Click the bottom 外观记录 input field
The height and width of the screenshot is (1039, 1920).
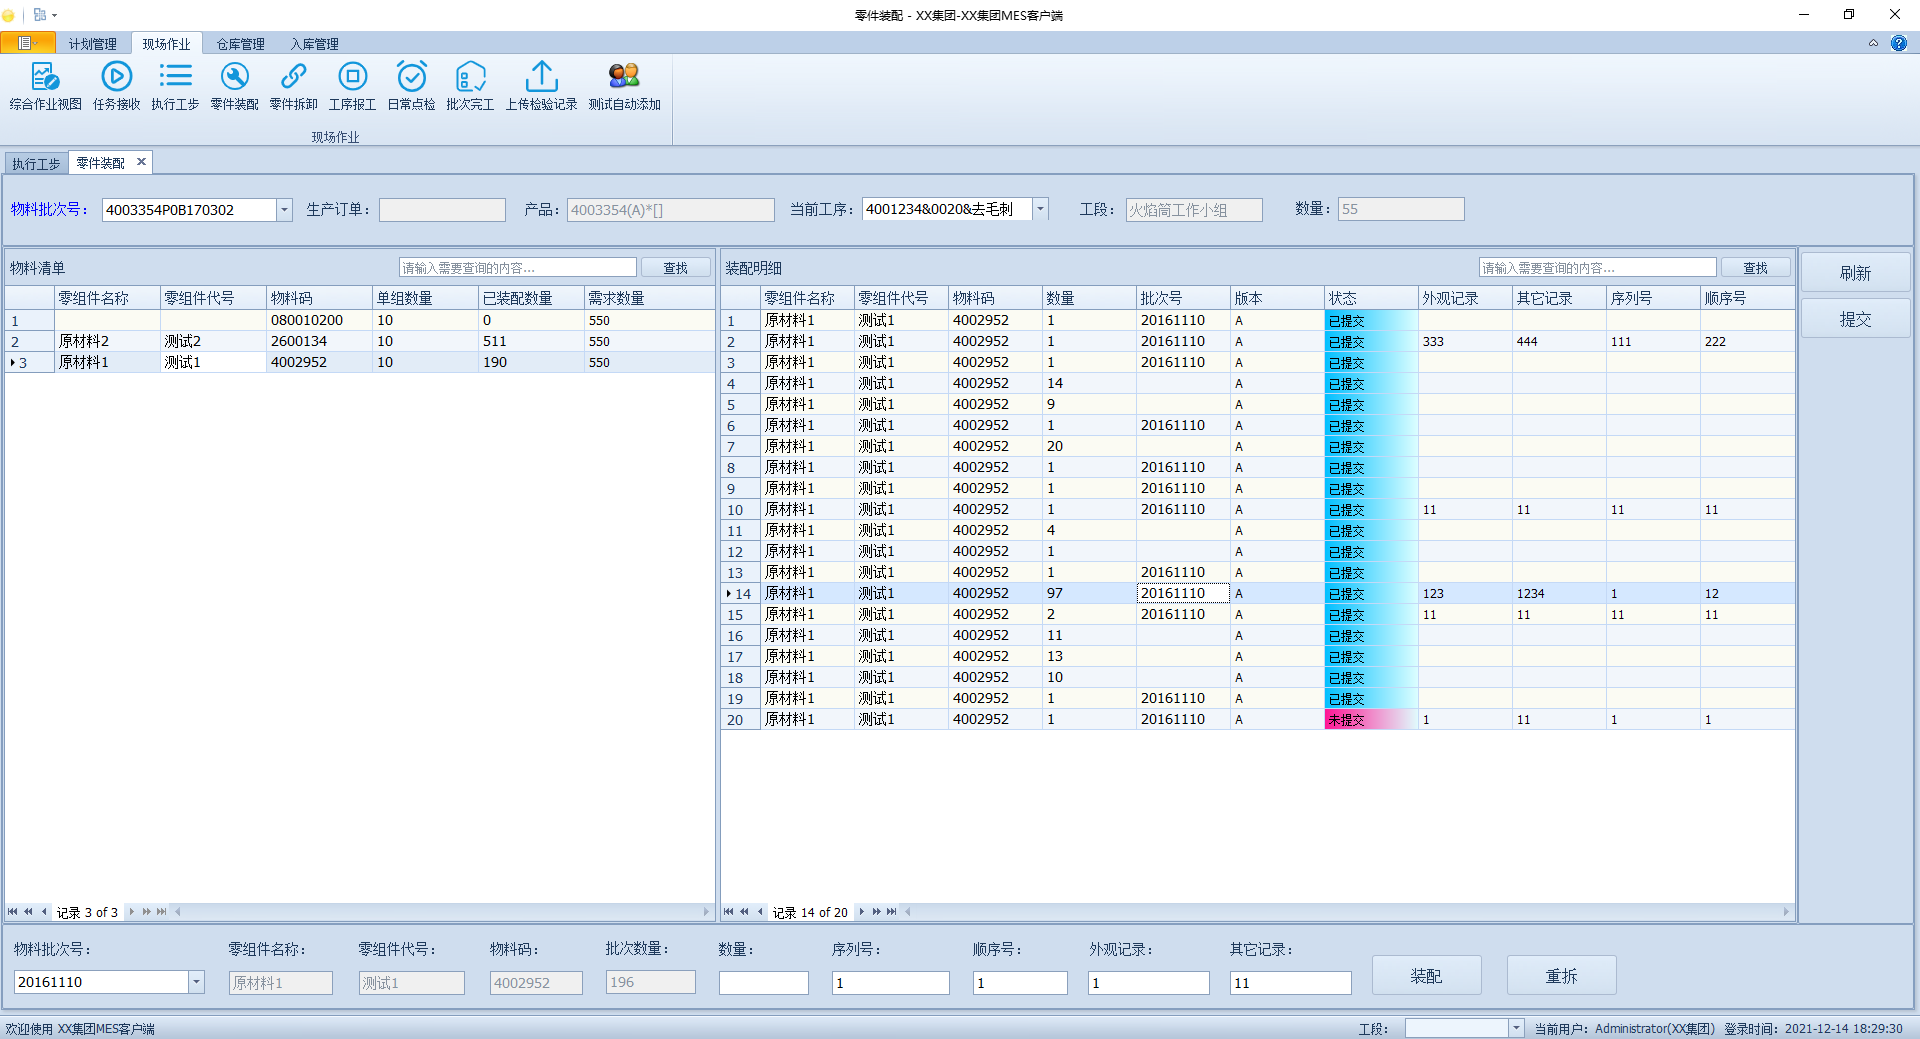tap(1148, 983)
